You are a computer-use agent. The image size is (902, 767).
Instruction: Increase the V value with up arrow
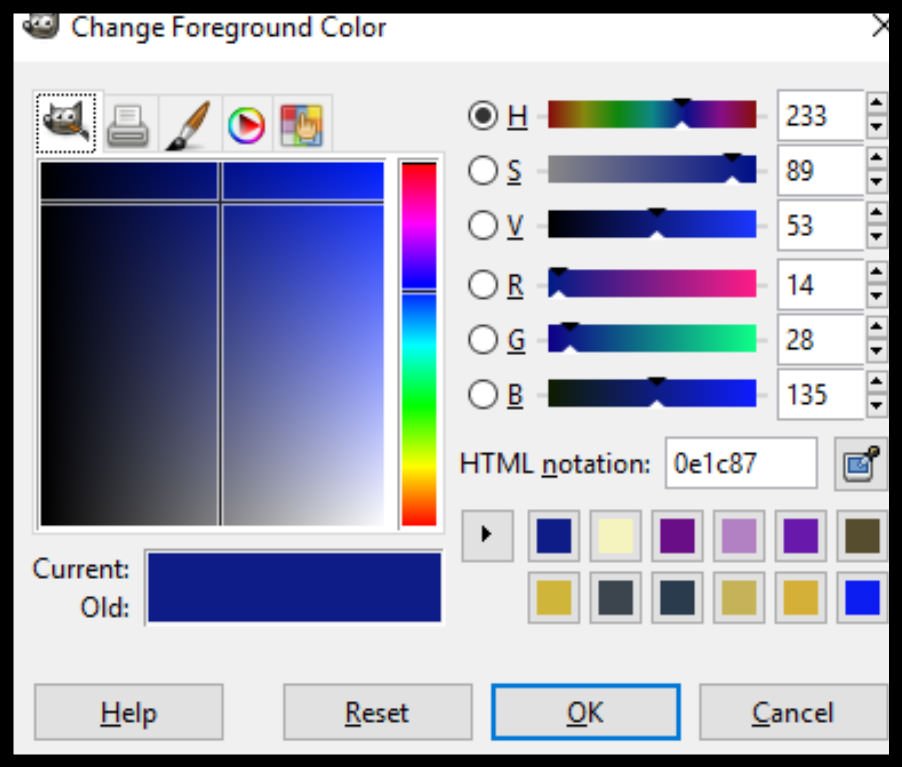(x=876, y=213)
